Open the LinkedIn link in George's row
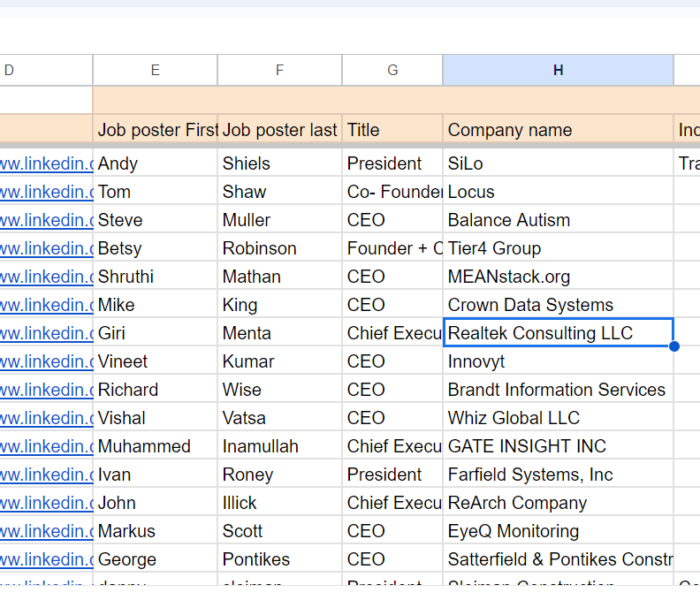The image size is (700, 600). [46, 559]
